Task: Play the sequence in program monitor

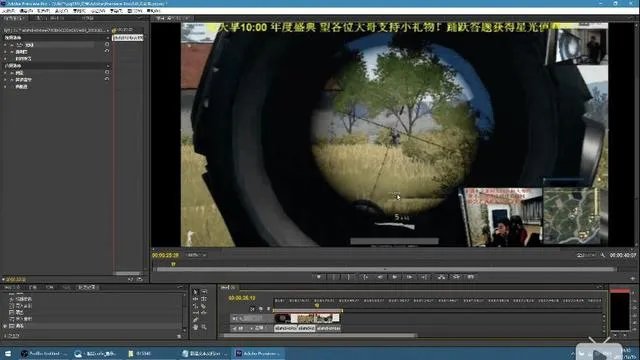Action: point(395,277)
